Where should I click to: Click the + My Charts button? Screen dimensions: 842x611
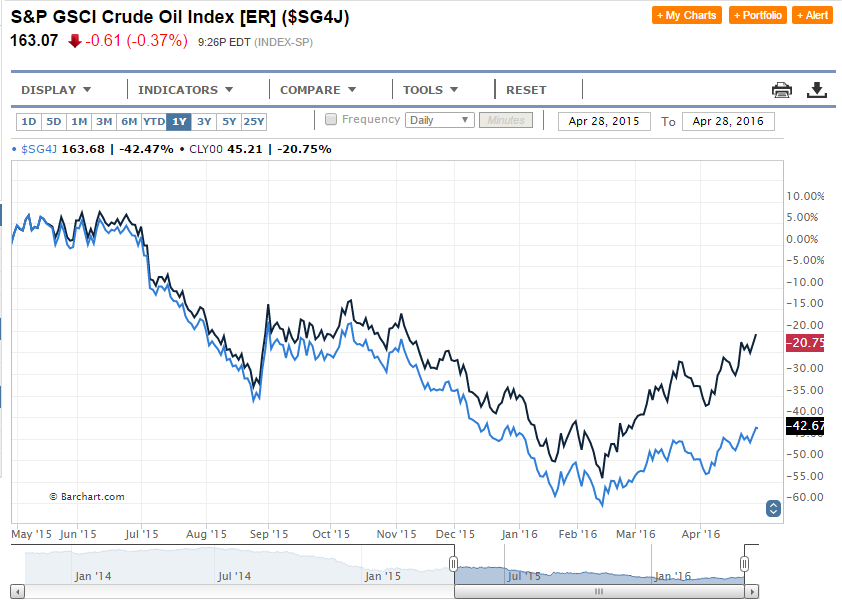(686, 16)
